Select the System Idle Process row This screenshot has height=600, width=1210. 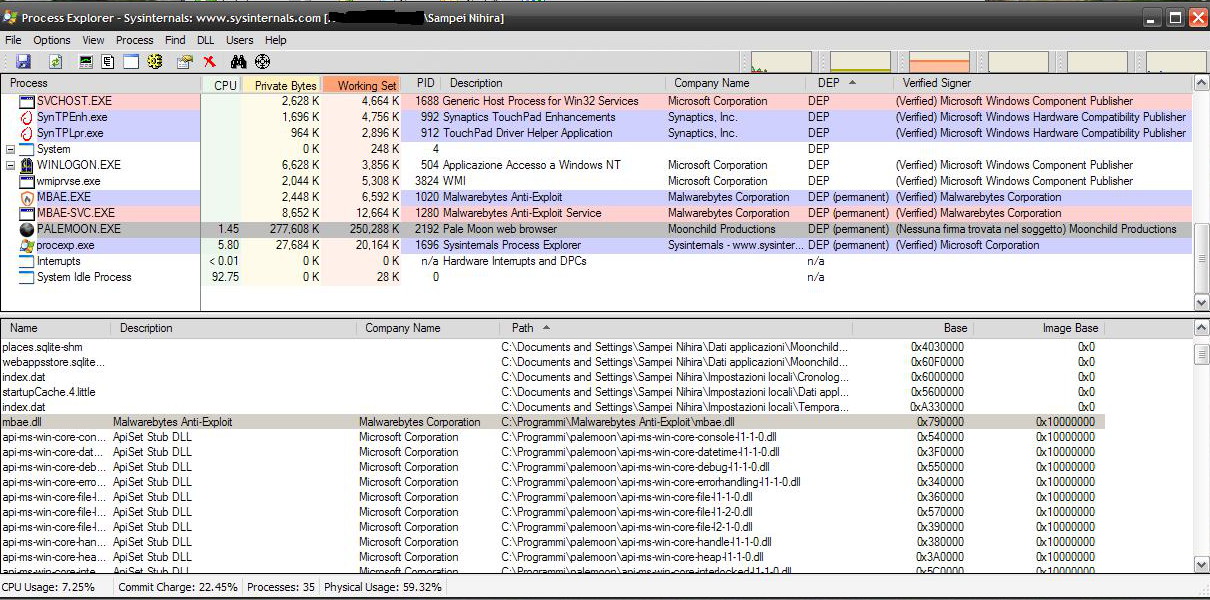596,277
